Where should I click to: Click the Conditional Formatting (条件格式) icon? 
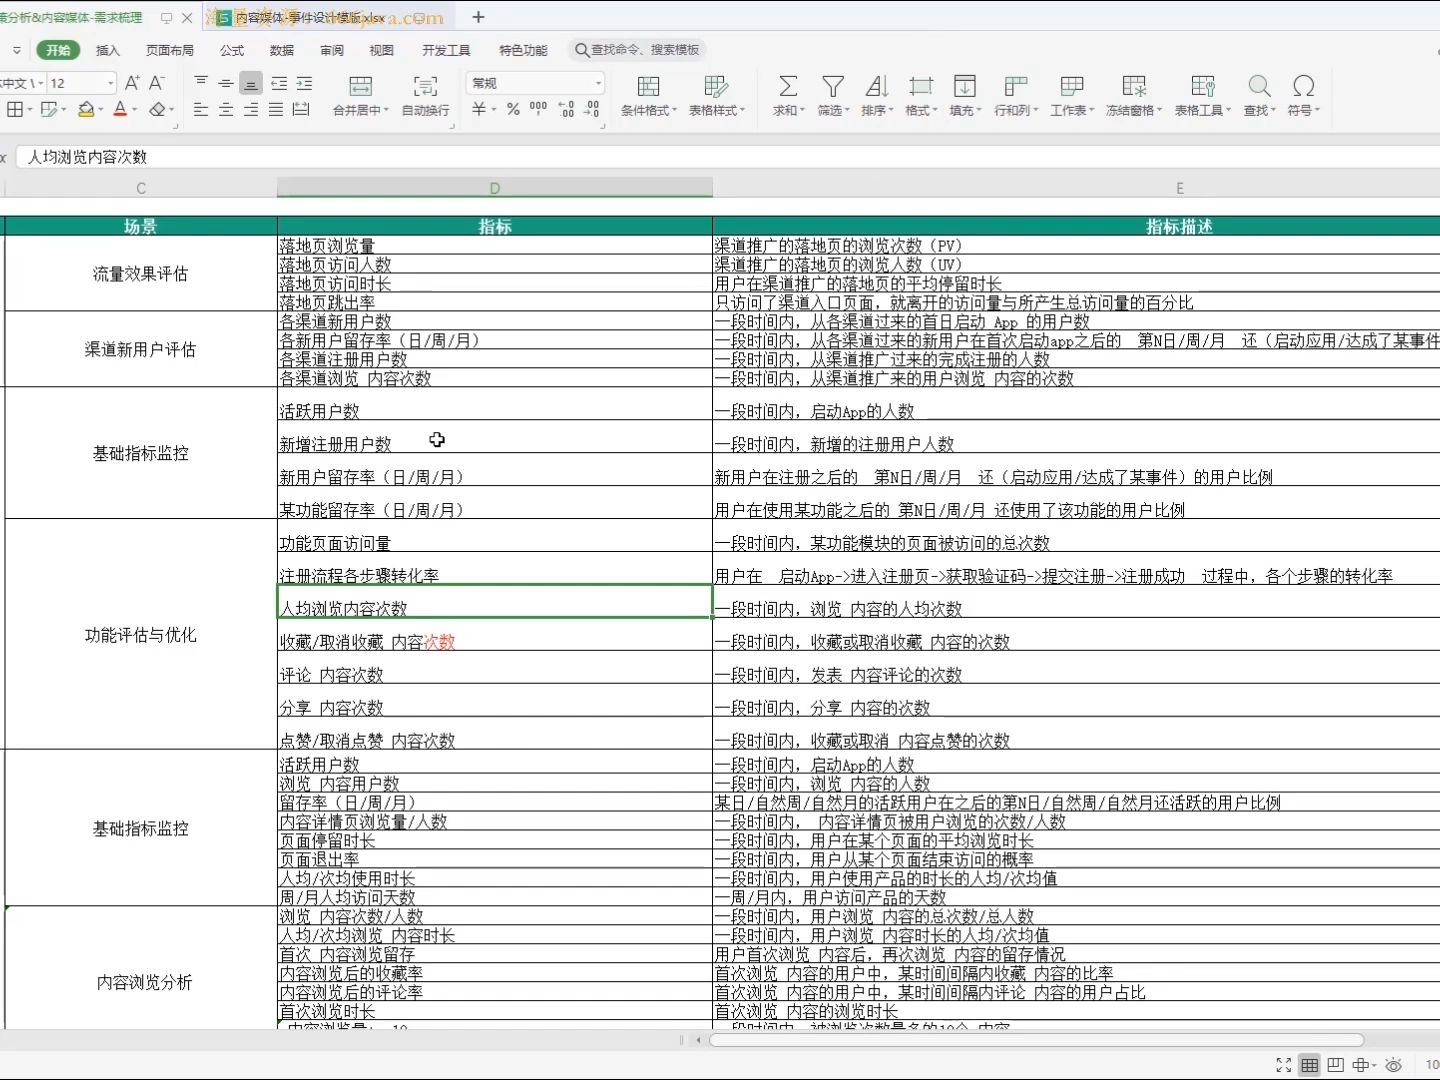[x=648, y=86]
